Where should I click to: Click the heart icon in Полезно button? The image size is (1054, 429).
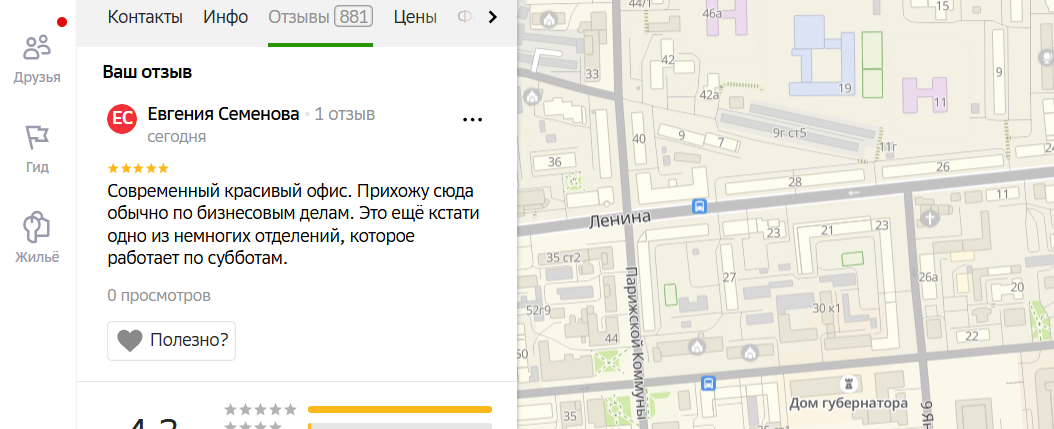tap(130, 341)
